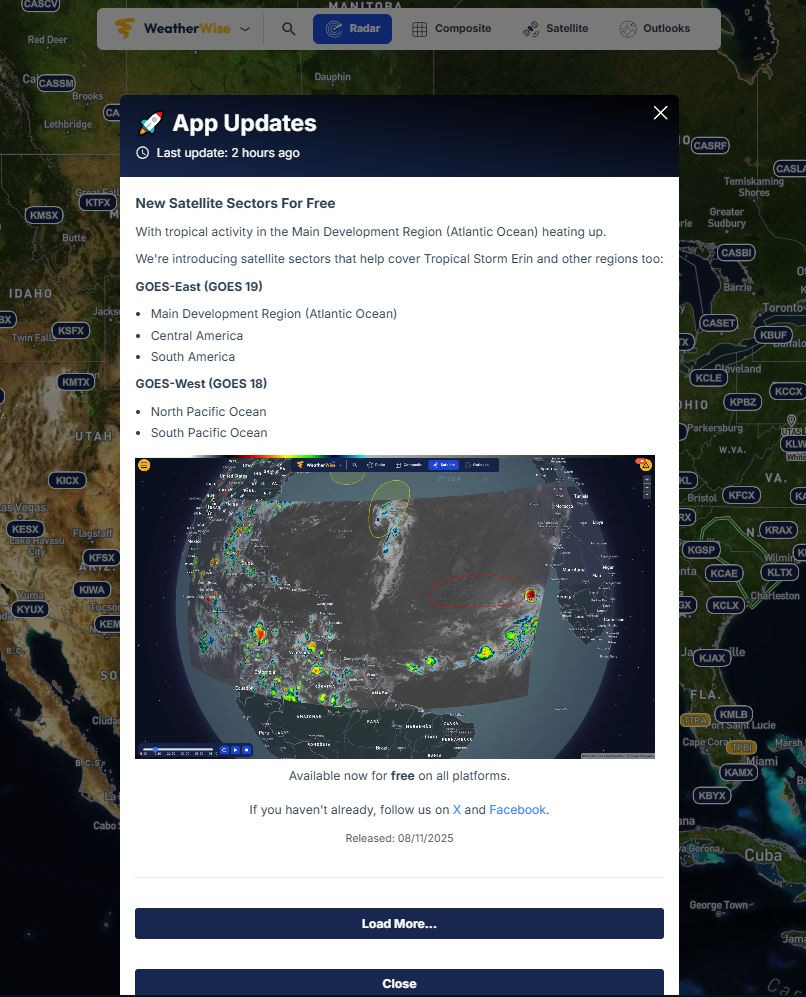Click the 'South Pacific Ocean' list item
This screenshot has width=806, height=997.
coord(209,432)
